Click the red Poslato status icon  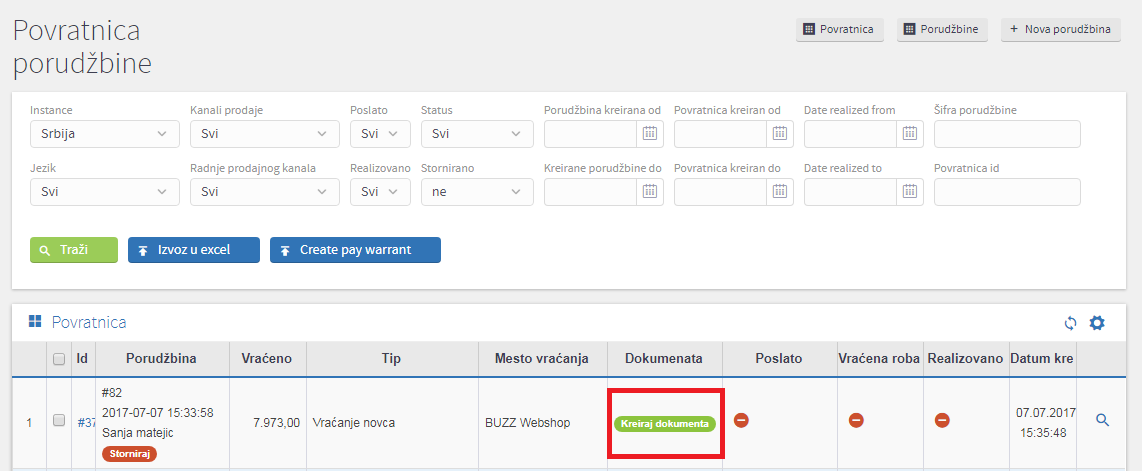[741, 420]
